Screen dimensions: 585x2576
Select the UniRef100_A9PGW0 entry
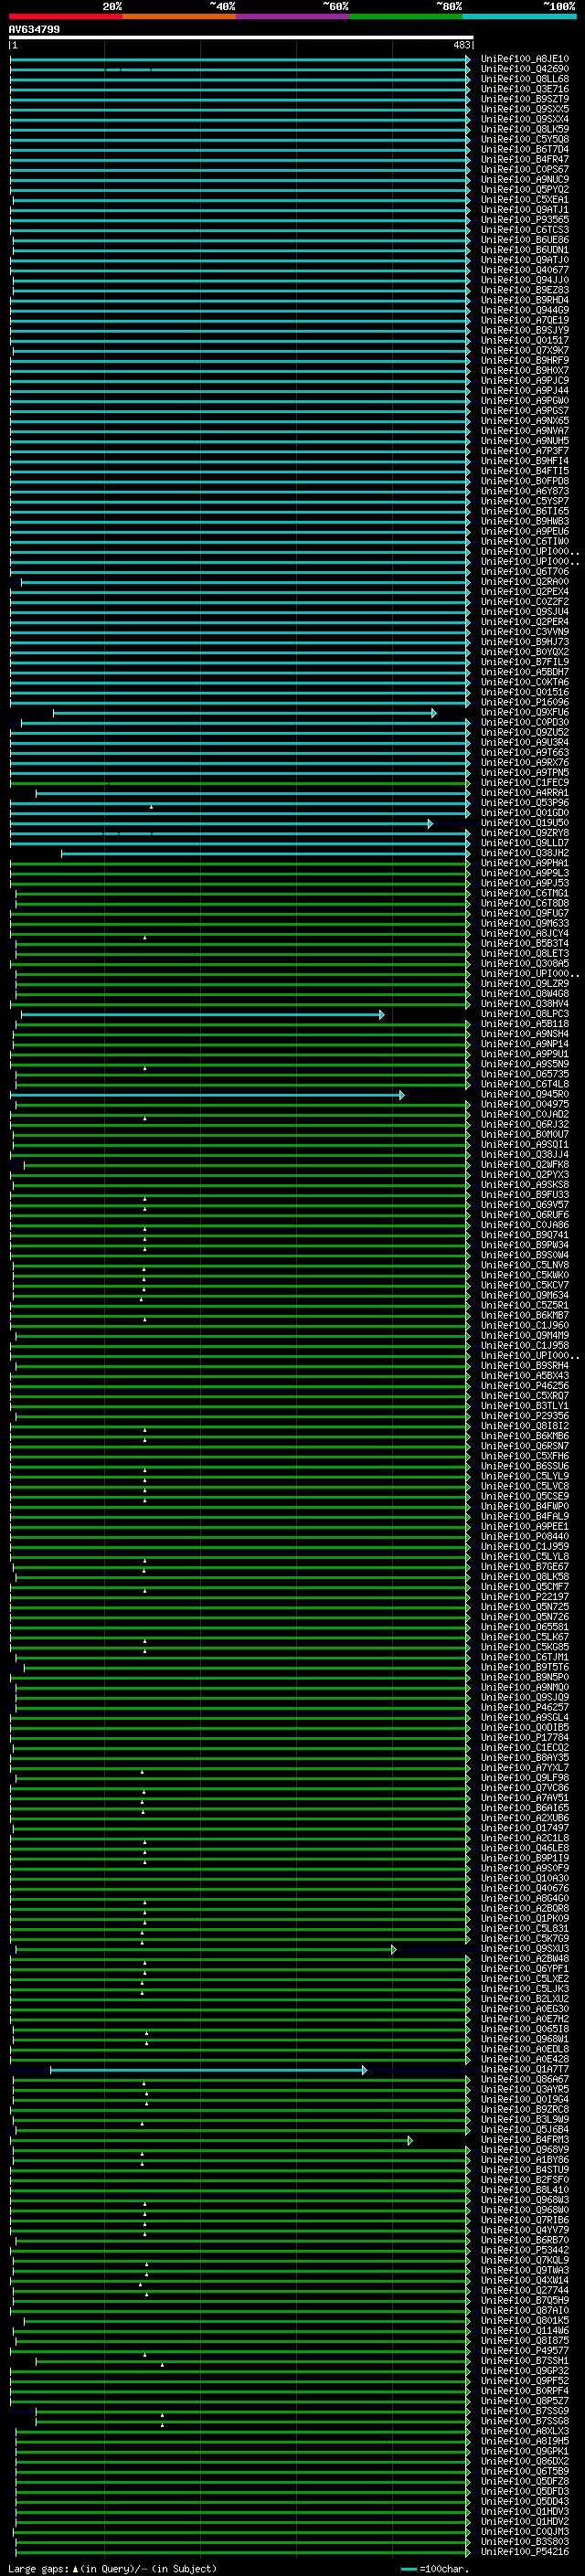point(525,401)
